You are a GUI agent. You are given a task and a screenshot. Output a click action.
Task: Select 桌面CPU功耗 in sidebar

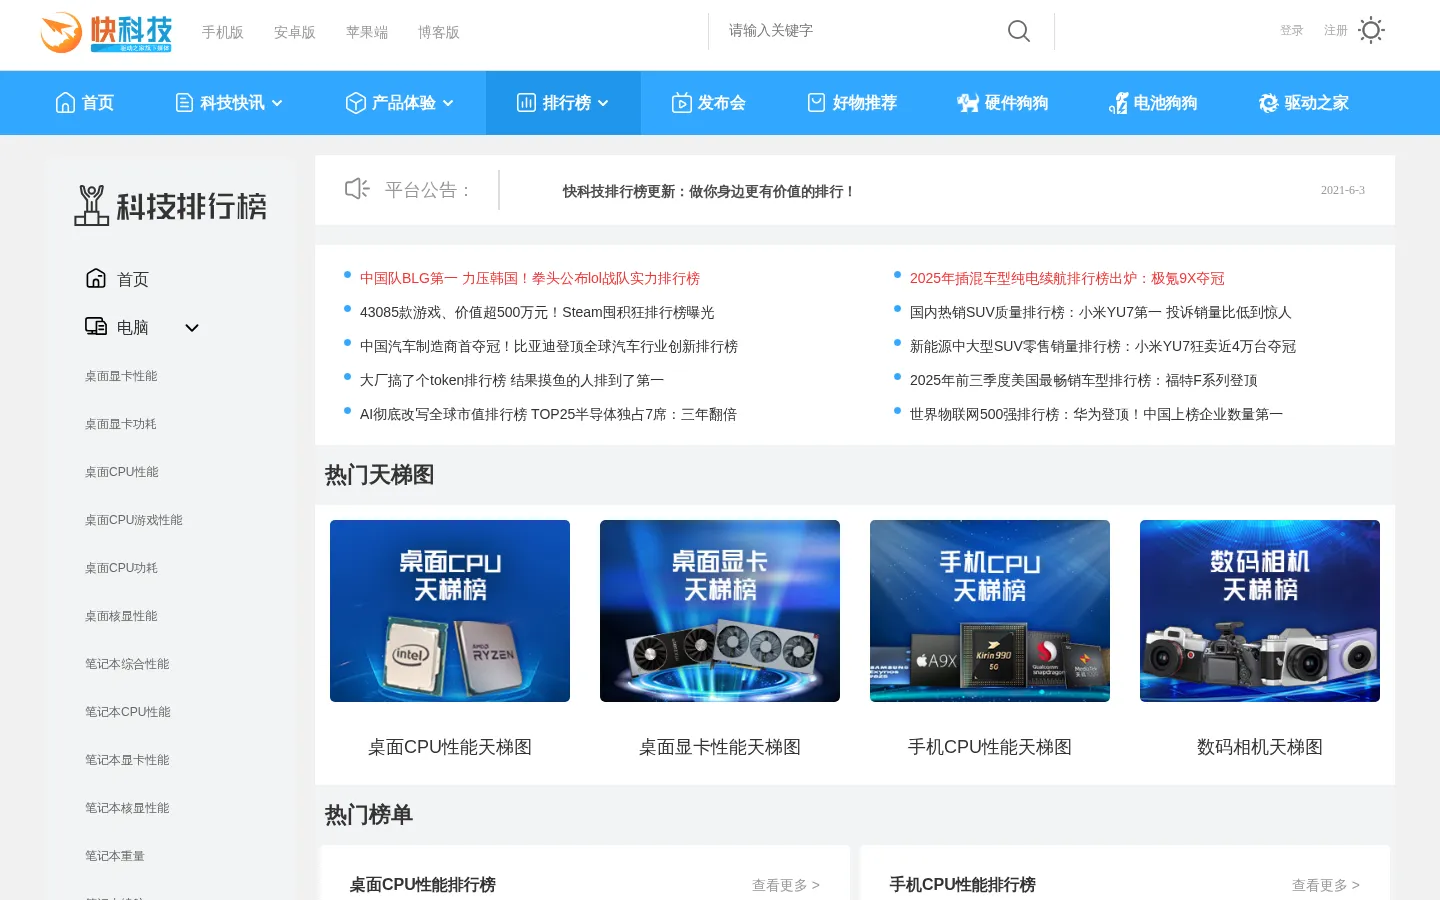[x=122, y=568]
